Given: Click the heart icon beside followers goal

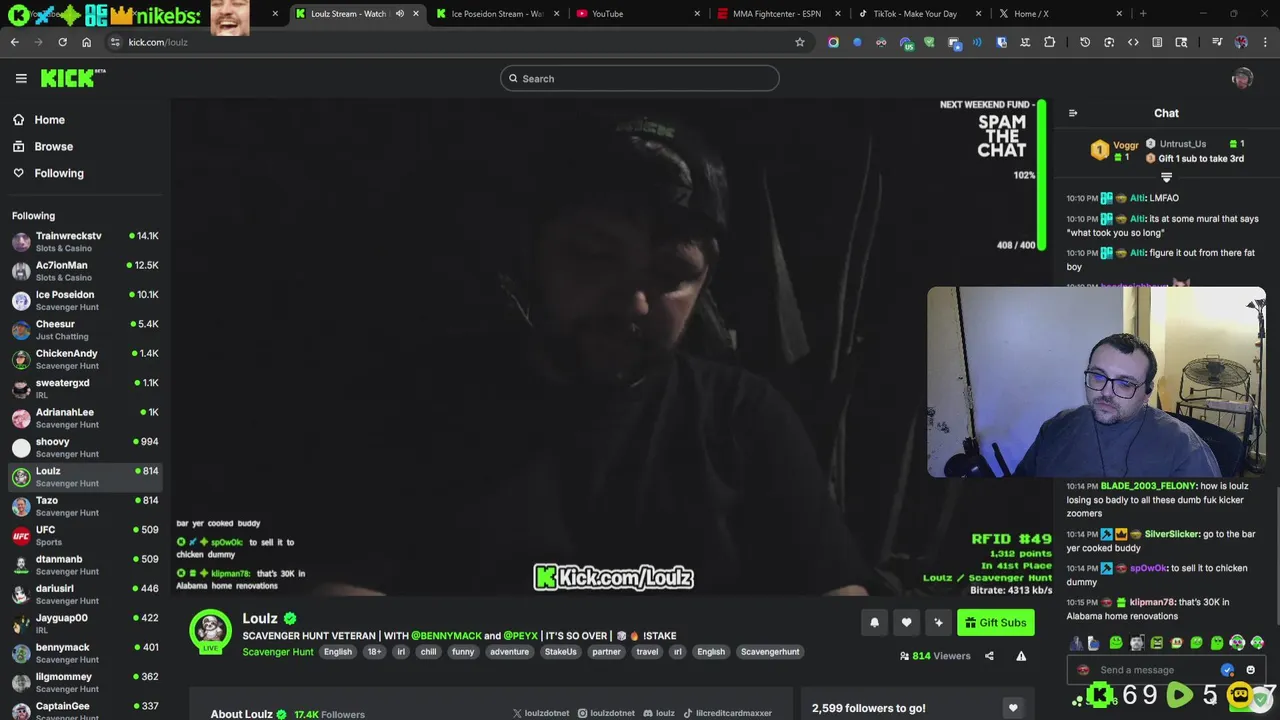Looking at the screenshot, I should point(1013,708).
